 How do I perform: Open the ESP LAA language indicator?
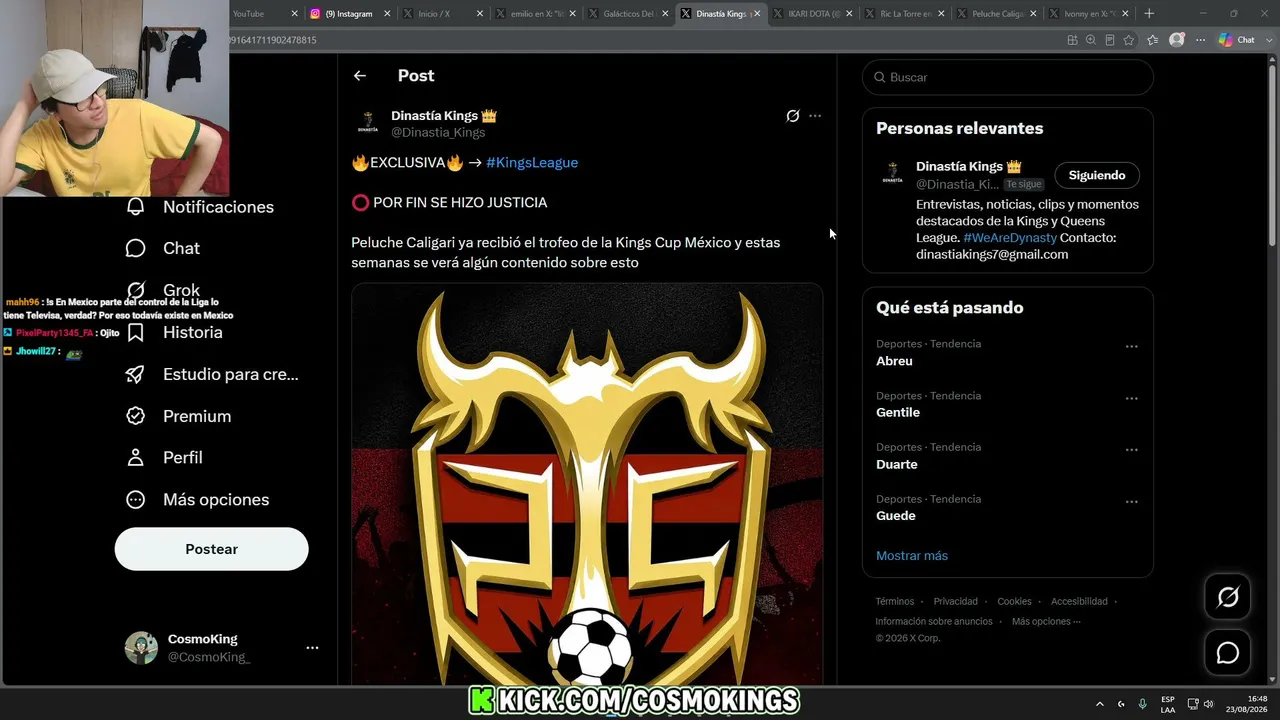click(1168, 704)
